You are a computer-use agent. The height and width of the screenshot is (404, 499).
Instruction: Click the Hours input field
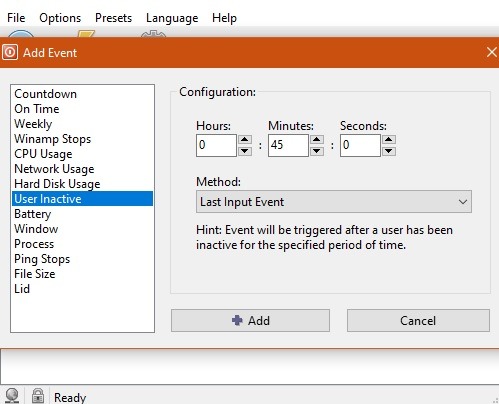point(216,145)
